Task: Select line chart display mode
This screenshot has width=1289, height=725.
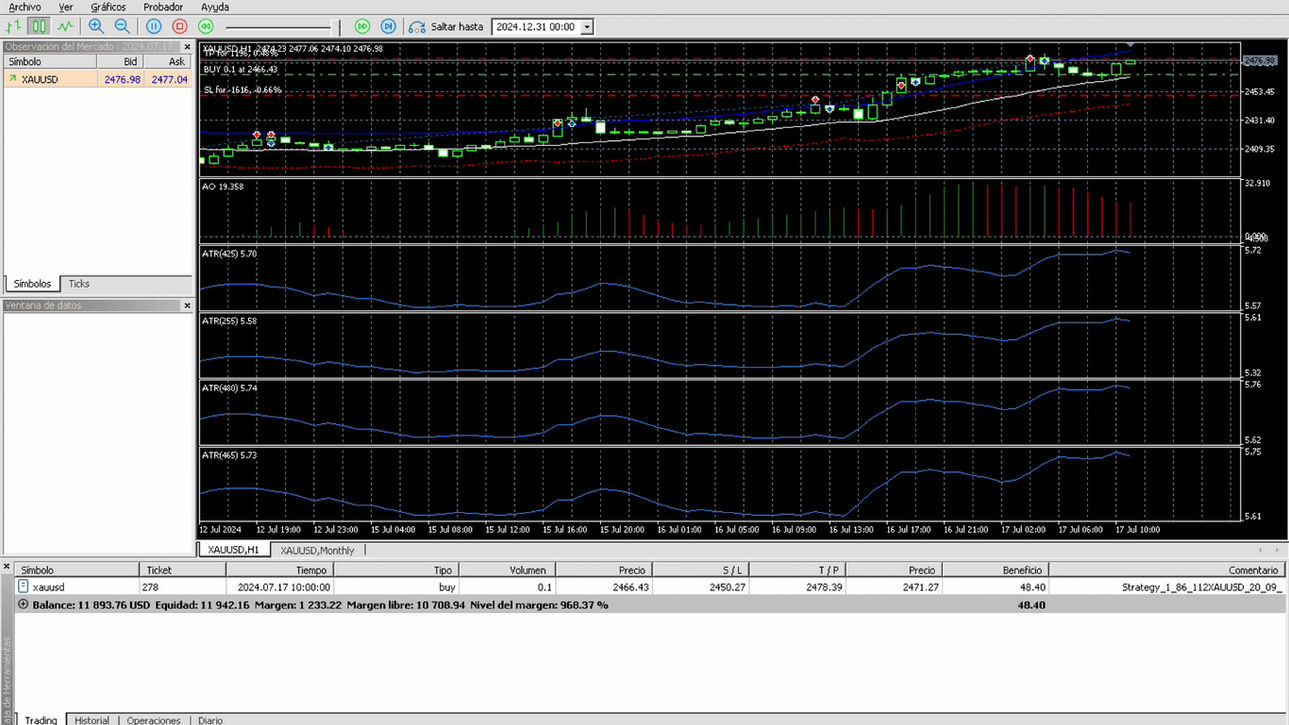Action: (65, 26)
